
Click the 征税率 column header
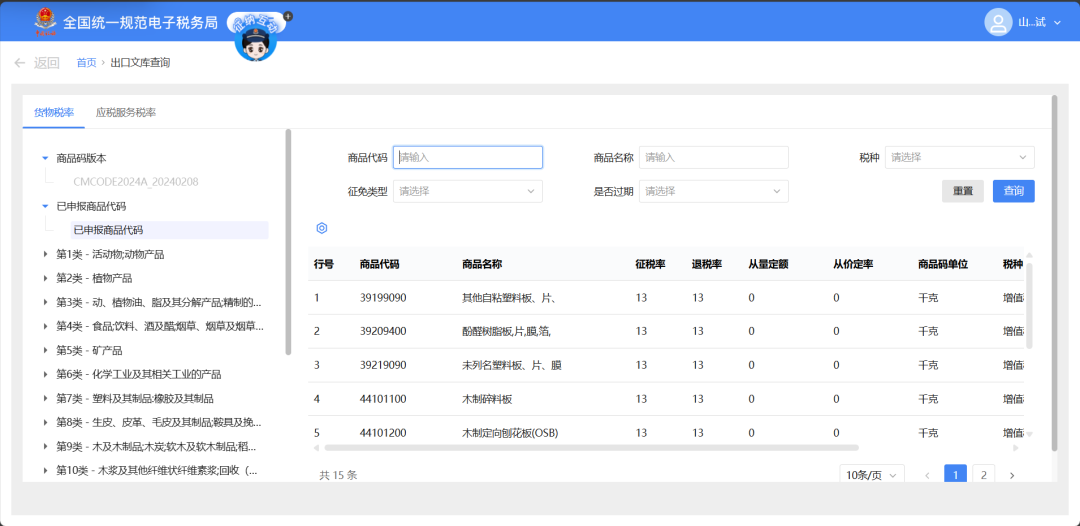coord(650,264)
